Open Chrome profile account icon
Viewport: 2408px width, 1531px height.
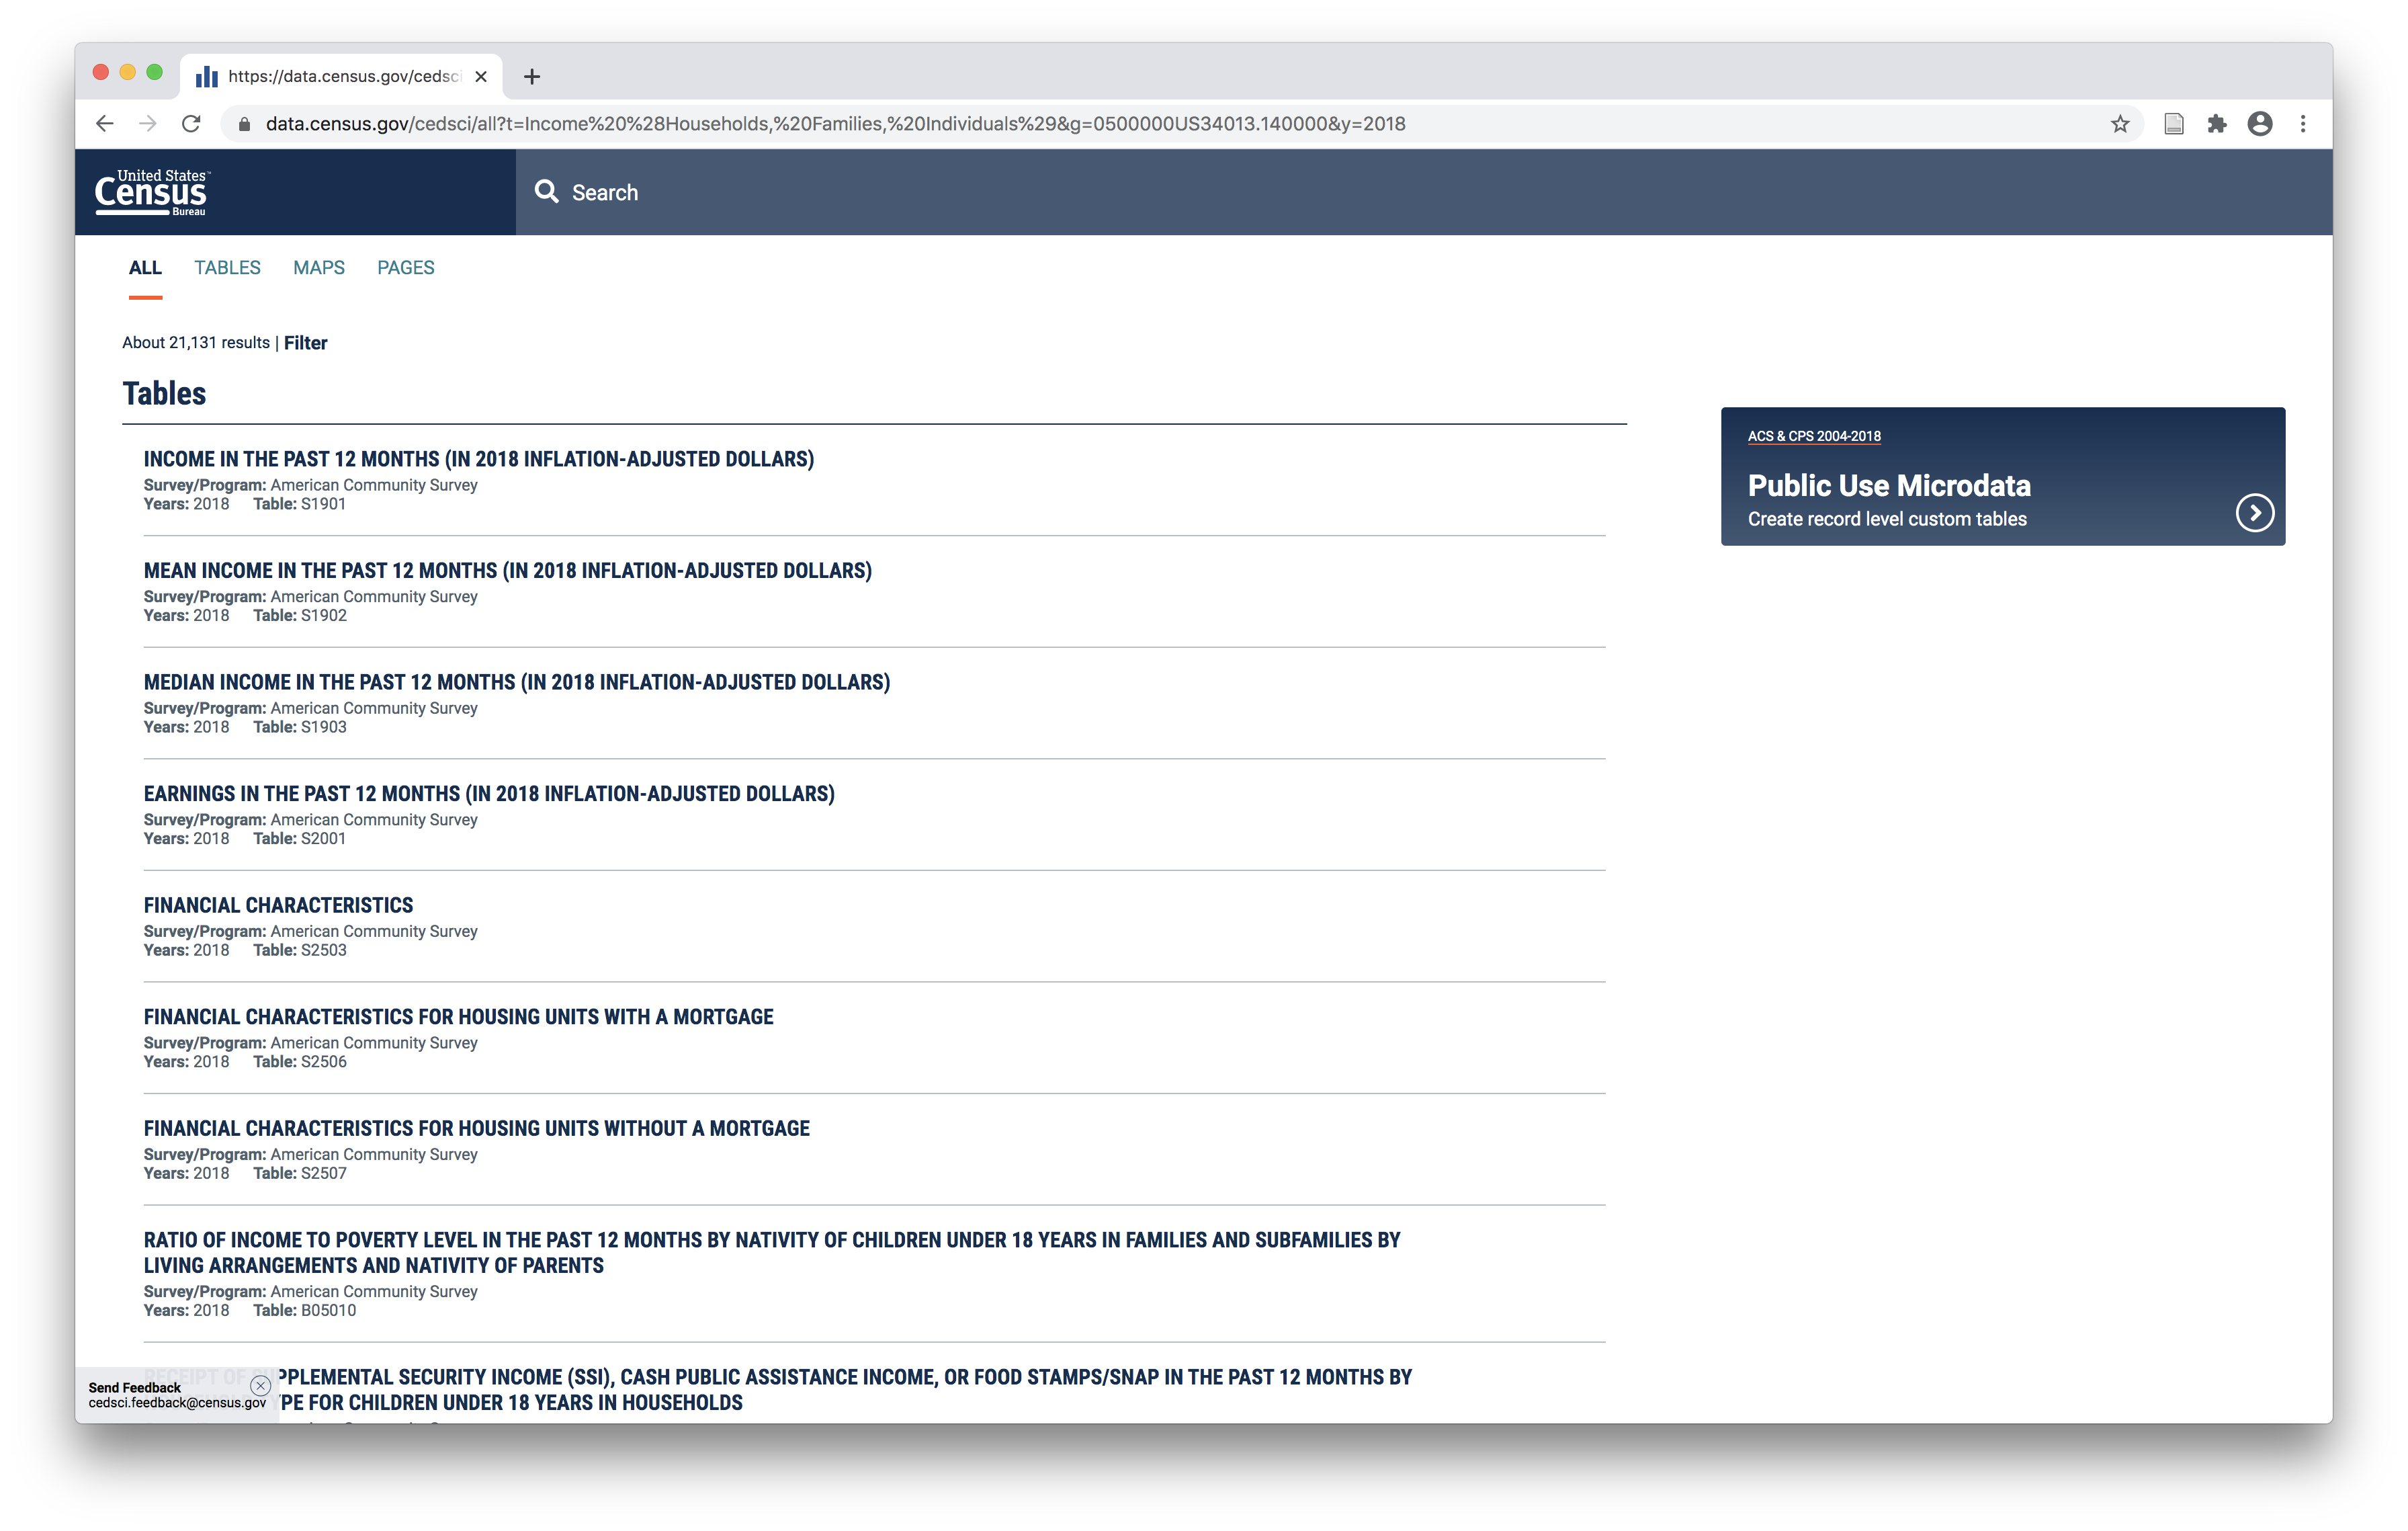2260,124
